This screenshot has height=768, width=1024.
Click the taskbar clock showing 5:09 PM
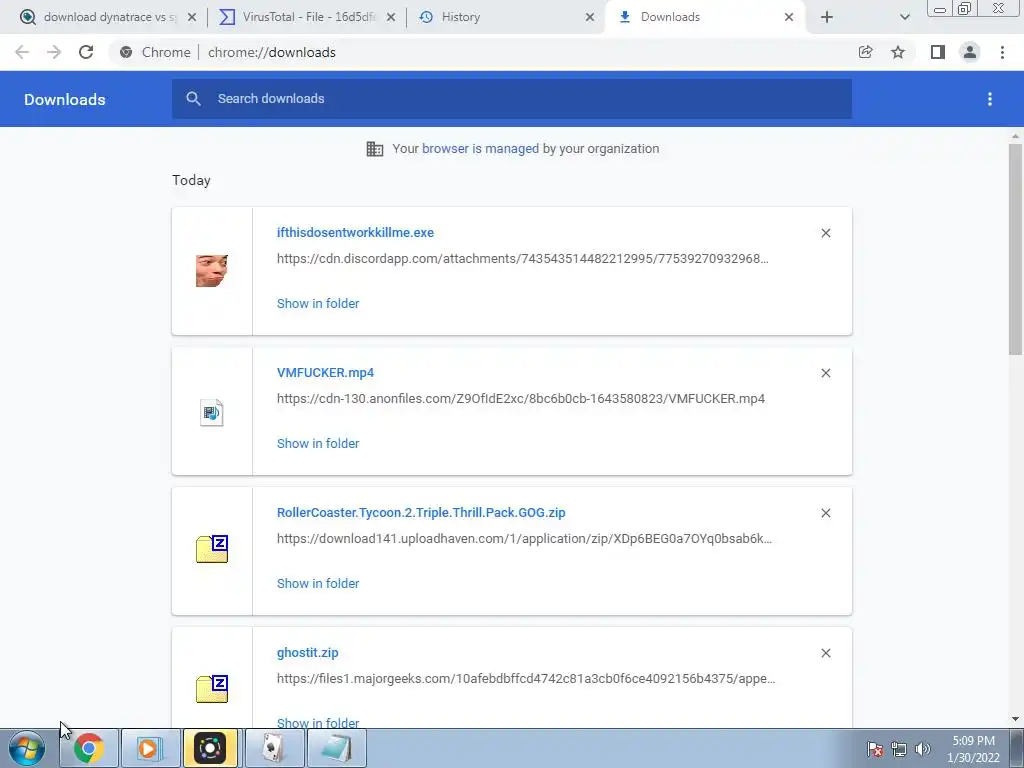click(x=973, y=749)
